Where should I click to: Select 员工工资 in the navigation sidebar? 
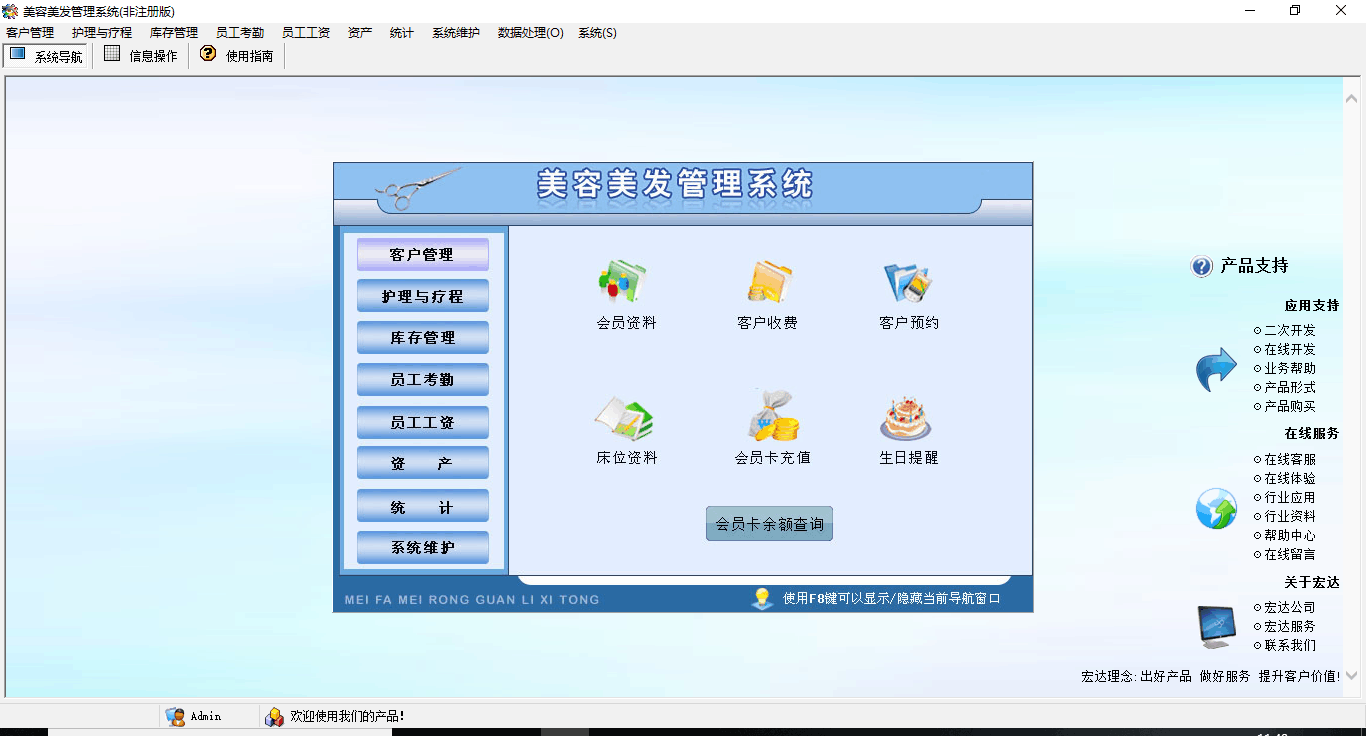coord(423,422)
